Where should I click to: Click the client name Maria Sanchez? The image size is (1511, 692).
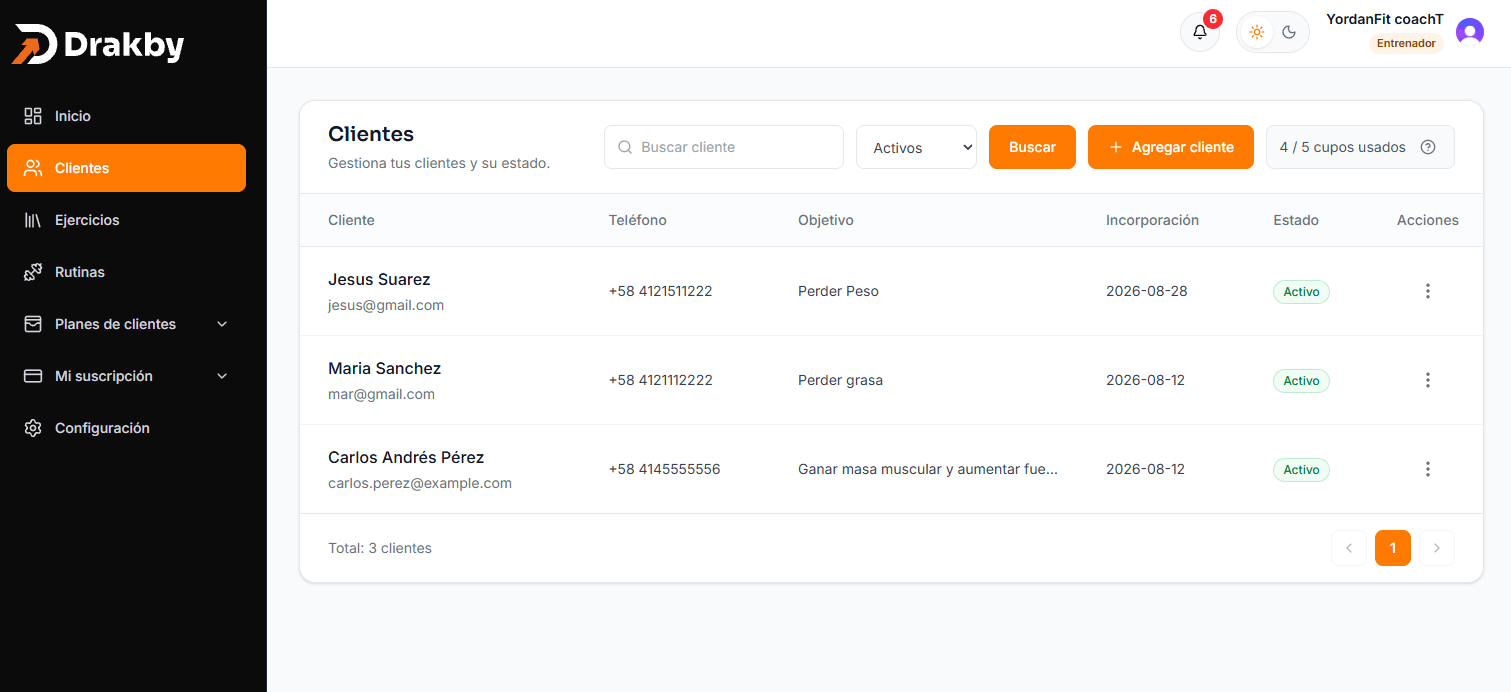click(x=384, y=368)
